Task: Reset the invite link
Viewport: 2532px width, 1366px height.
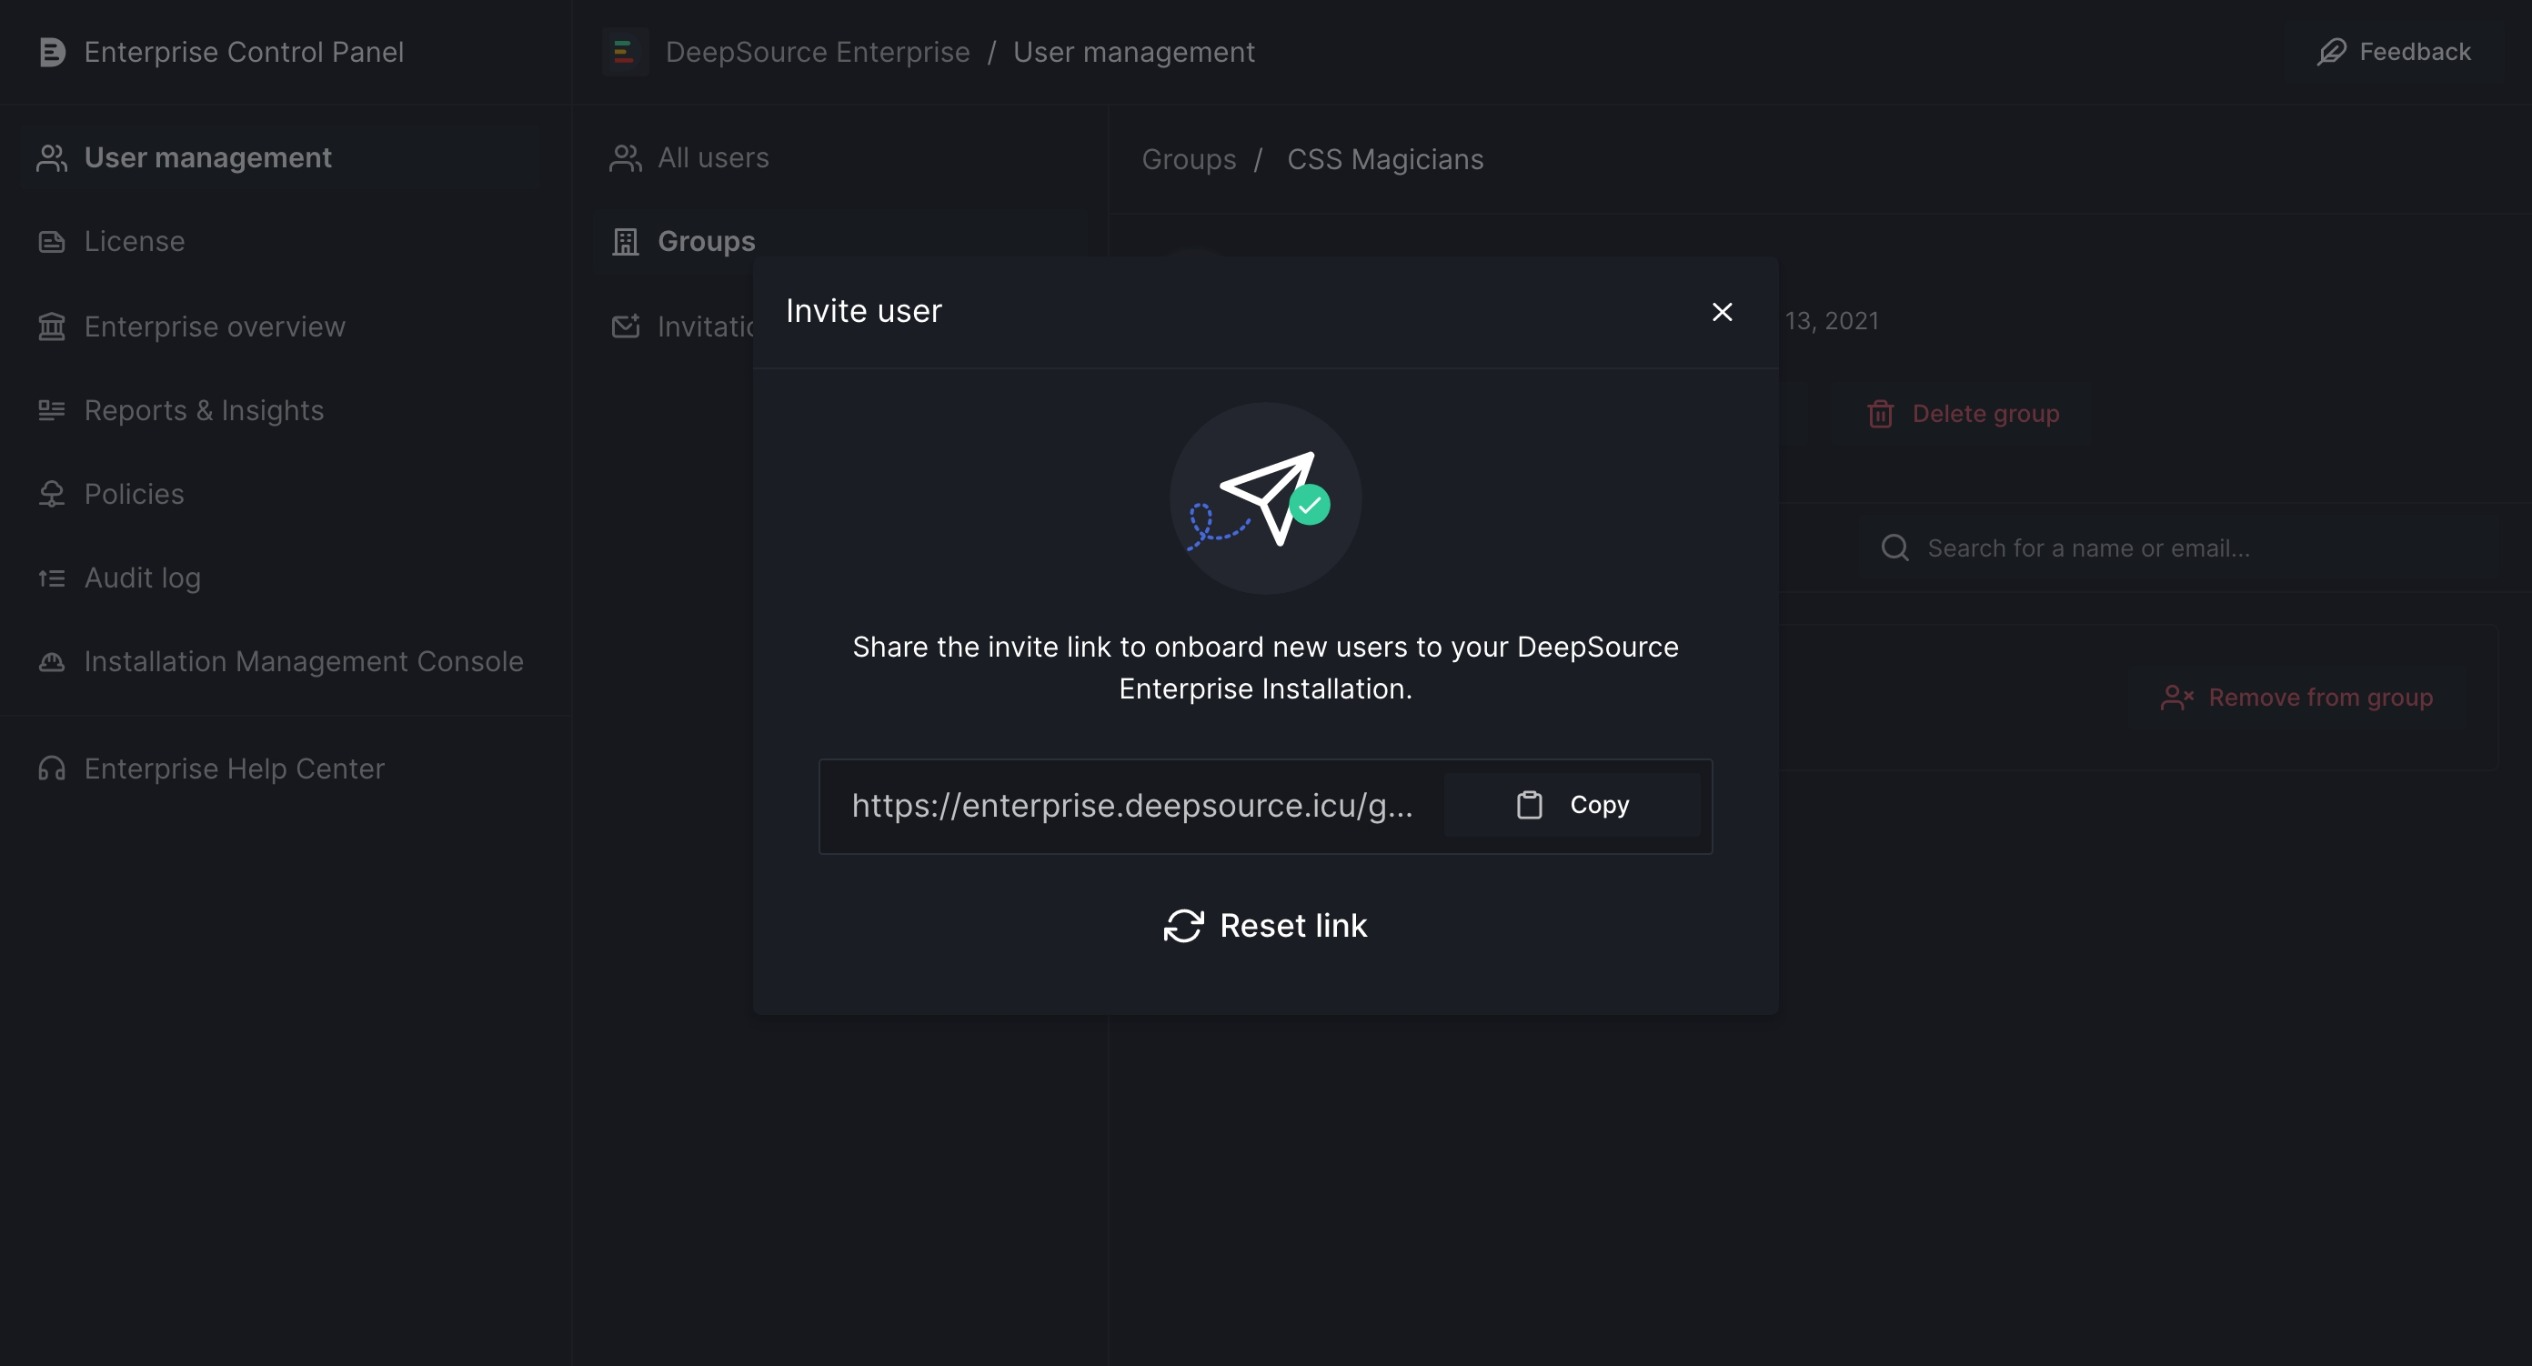Action: point(1265,925)
